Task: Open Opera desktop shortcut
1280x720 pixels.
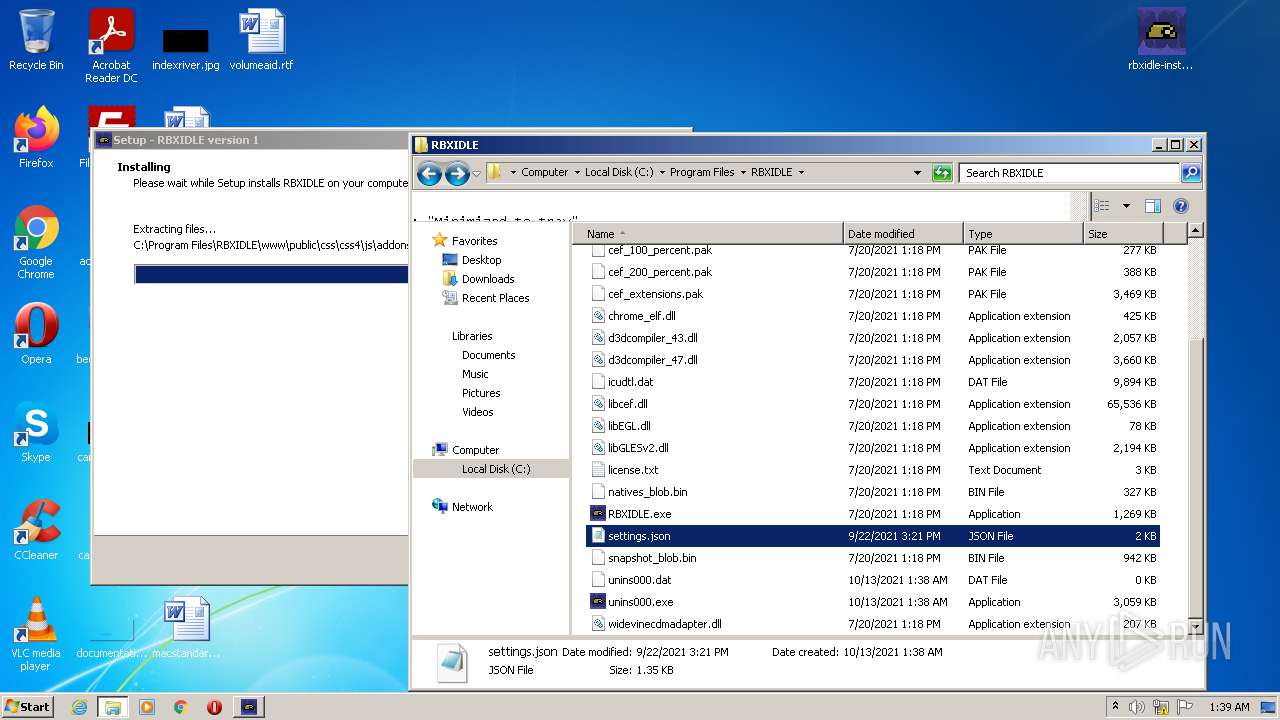Action: pyautogui.click(x=36, y=334)
